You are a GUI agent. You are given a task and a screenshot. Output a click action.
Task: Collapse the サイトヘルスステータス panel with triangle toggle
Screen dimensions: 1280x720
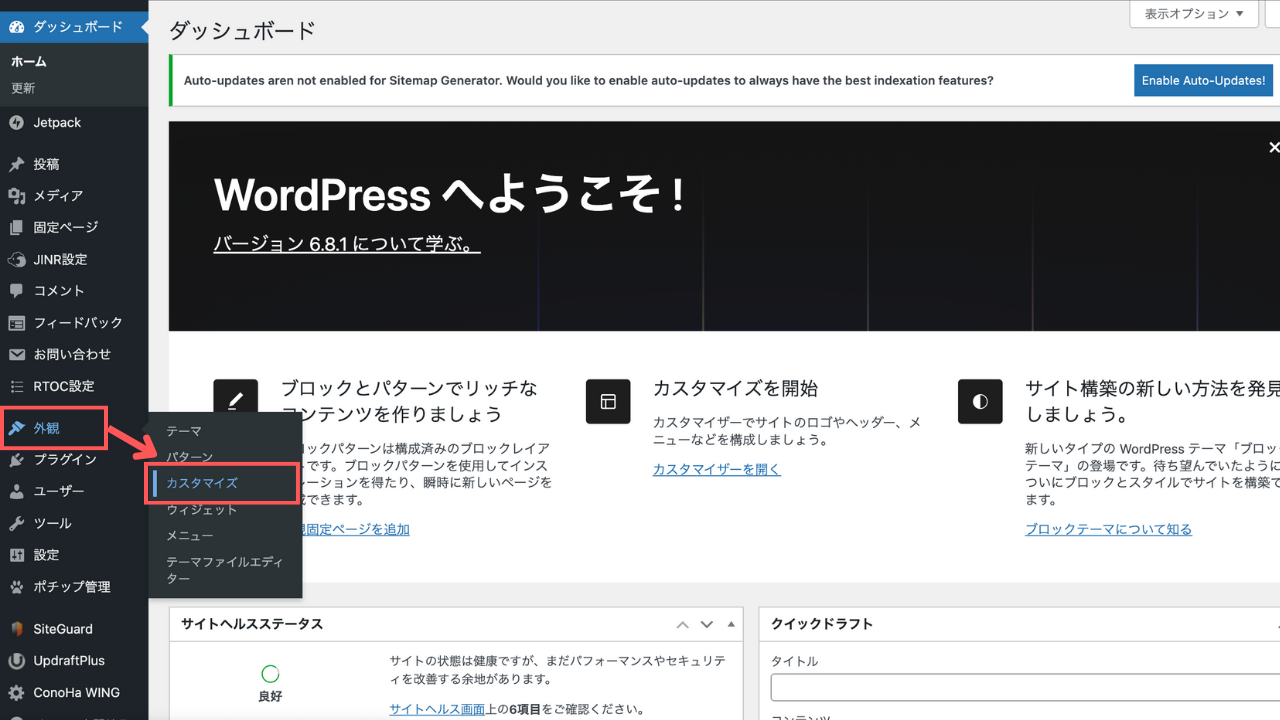(731, 625)
